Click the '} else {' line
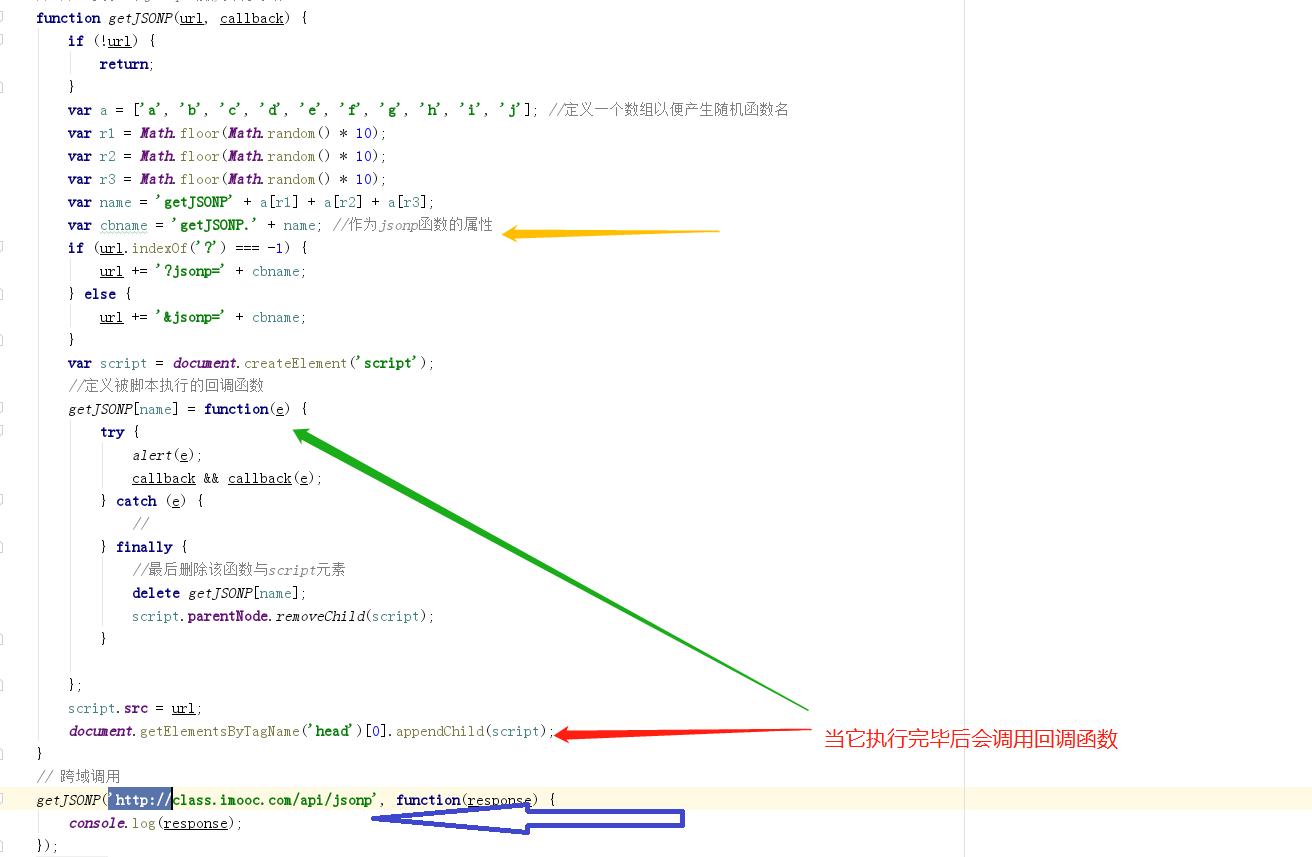This screenshot has height=857, width=1312. pos(100,294)
